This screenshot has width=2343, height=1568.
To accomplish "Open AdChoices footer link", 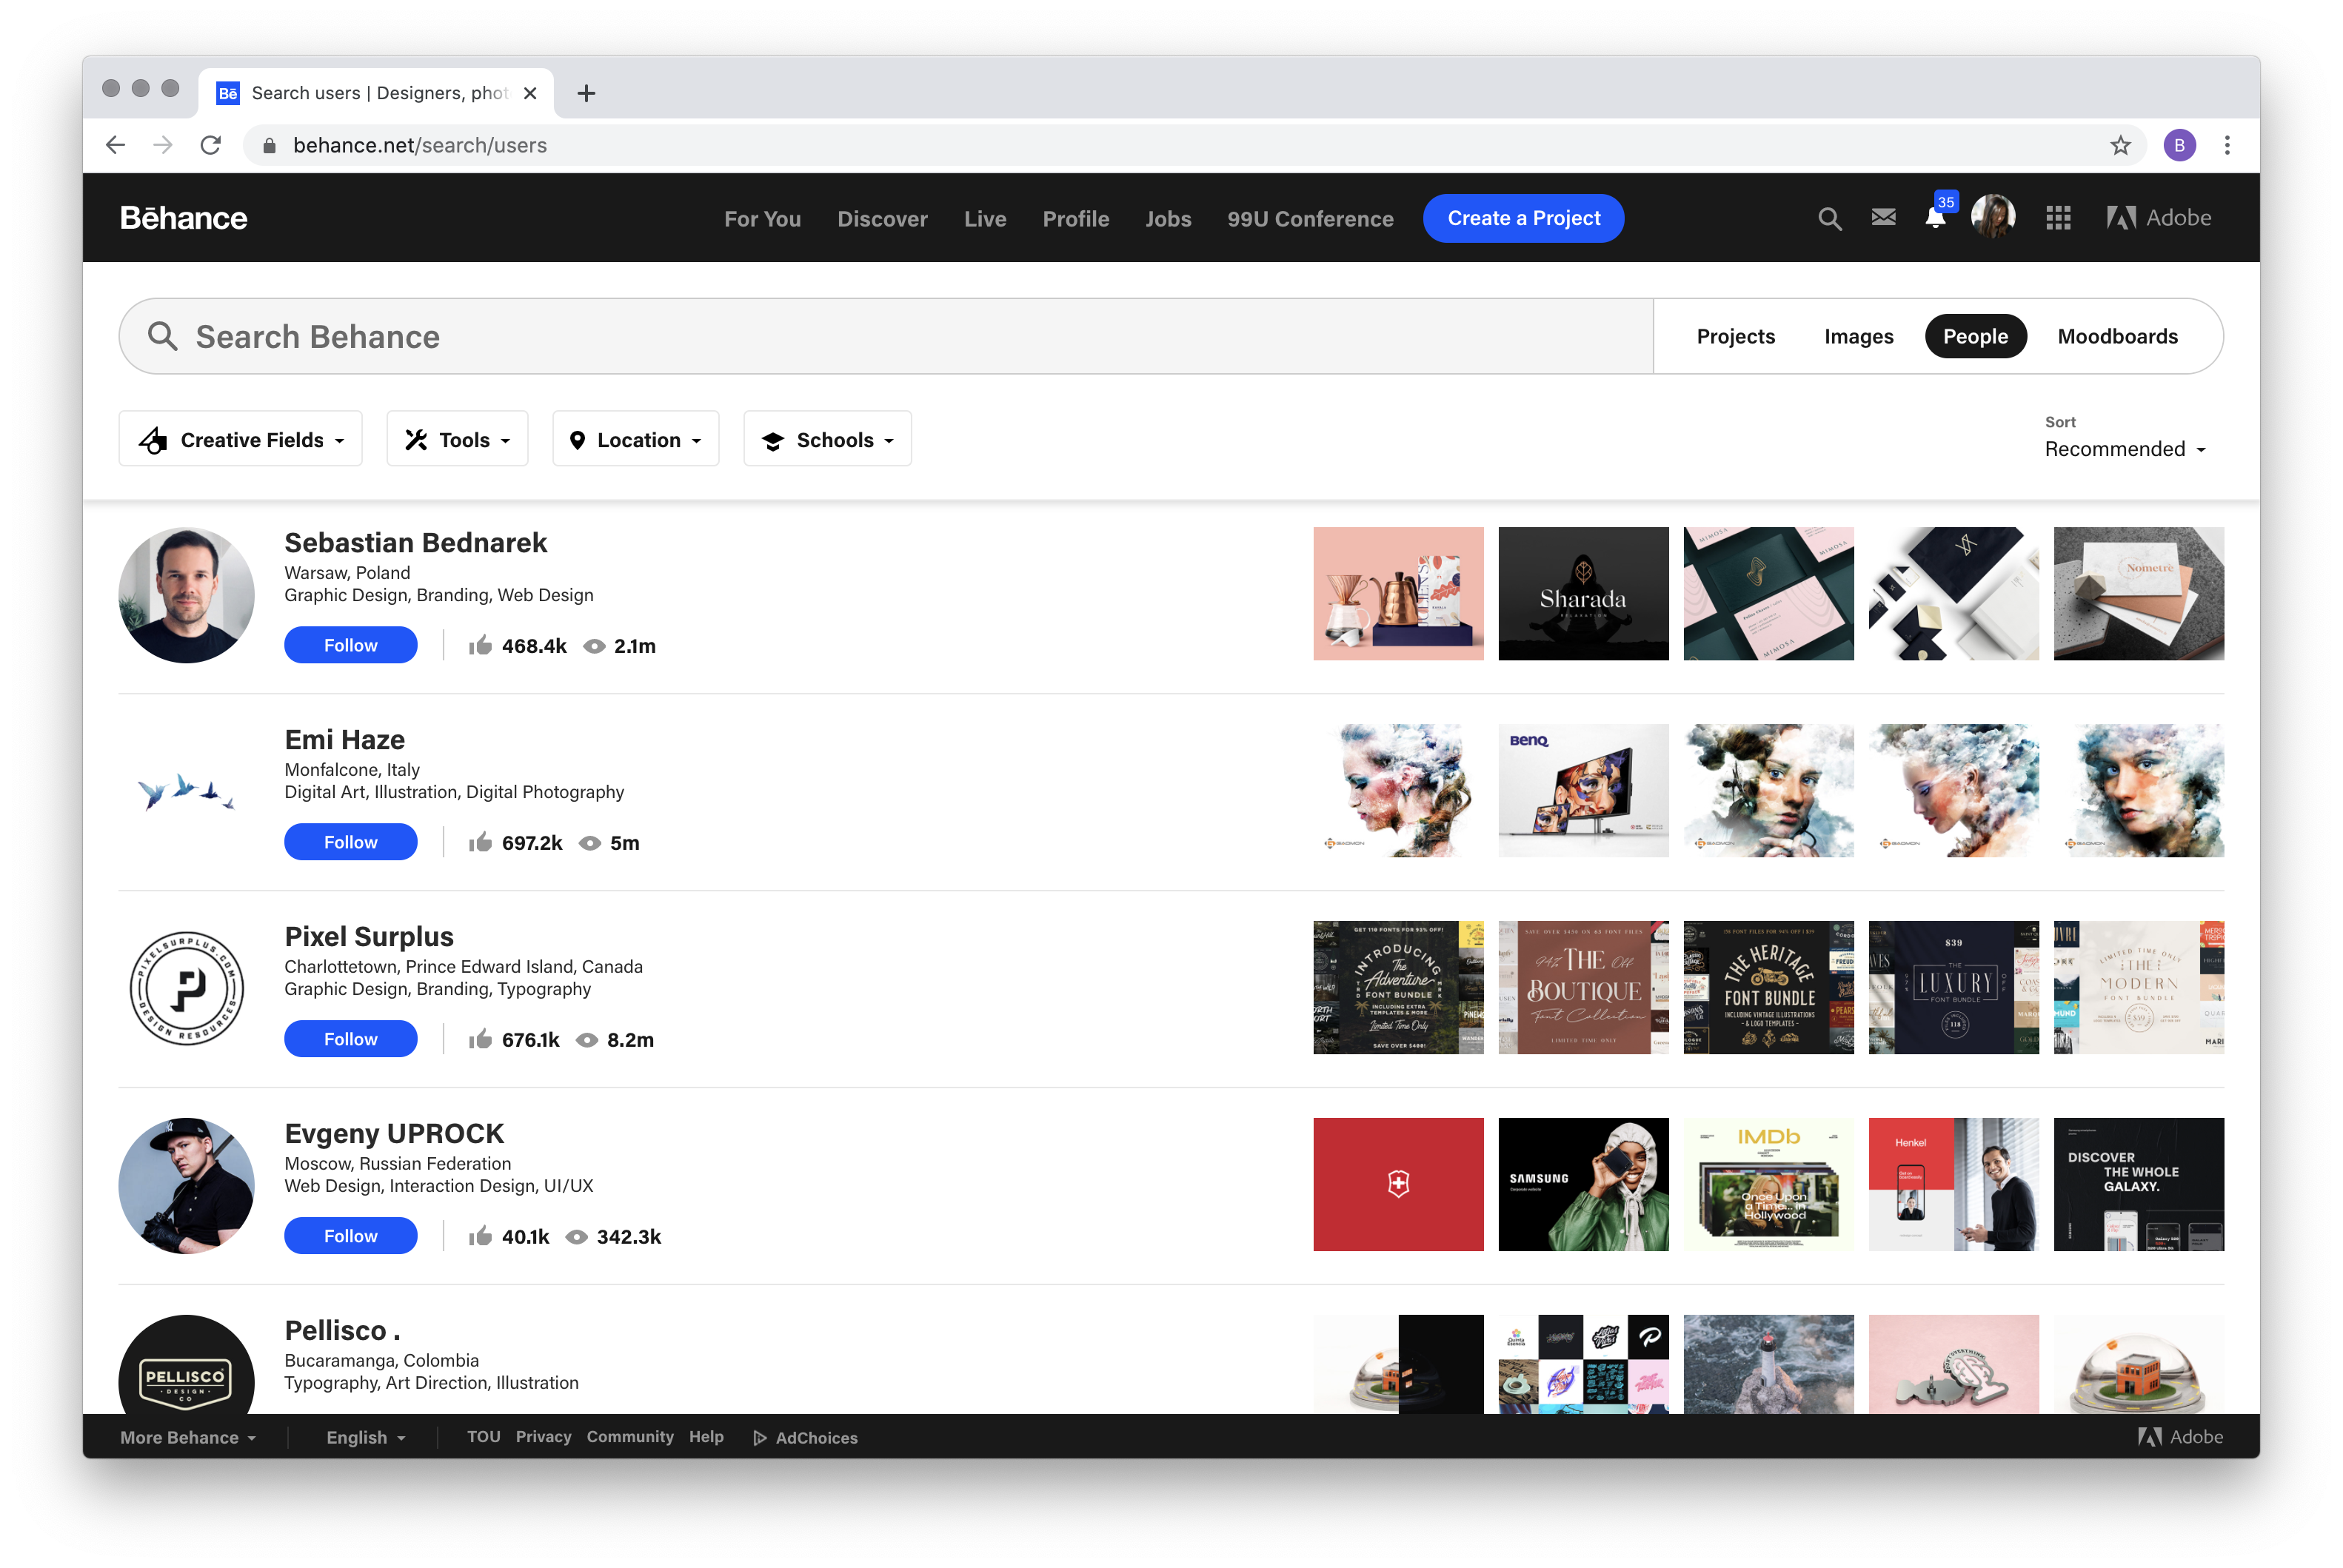I will click(x=805, y=1437).
